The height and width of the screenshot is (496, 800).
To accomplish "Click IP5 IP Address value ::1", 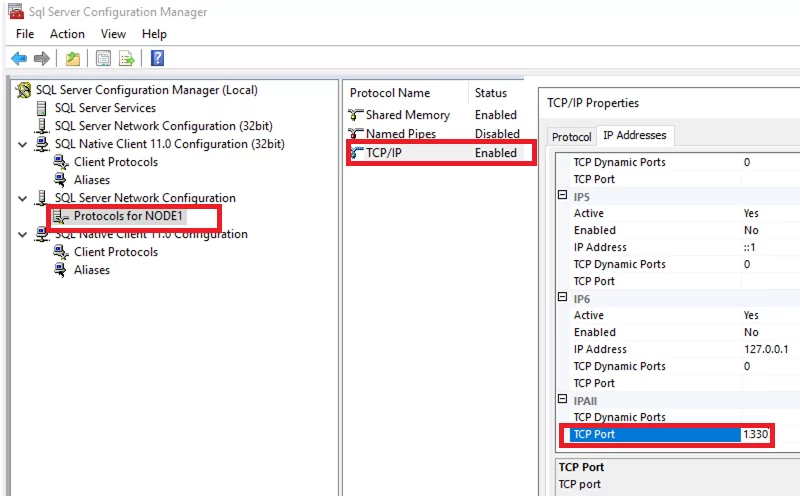I will point(749,247).
